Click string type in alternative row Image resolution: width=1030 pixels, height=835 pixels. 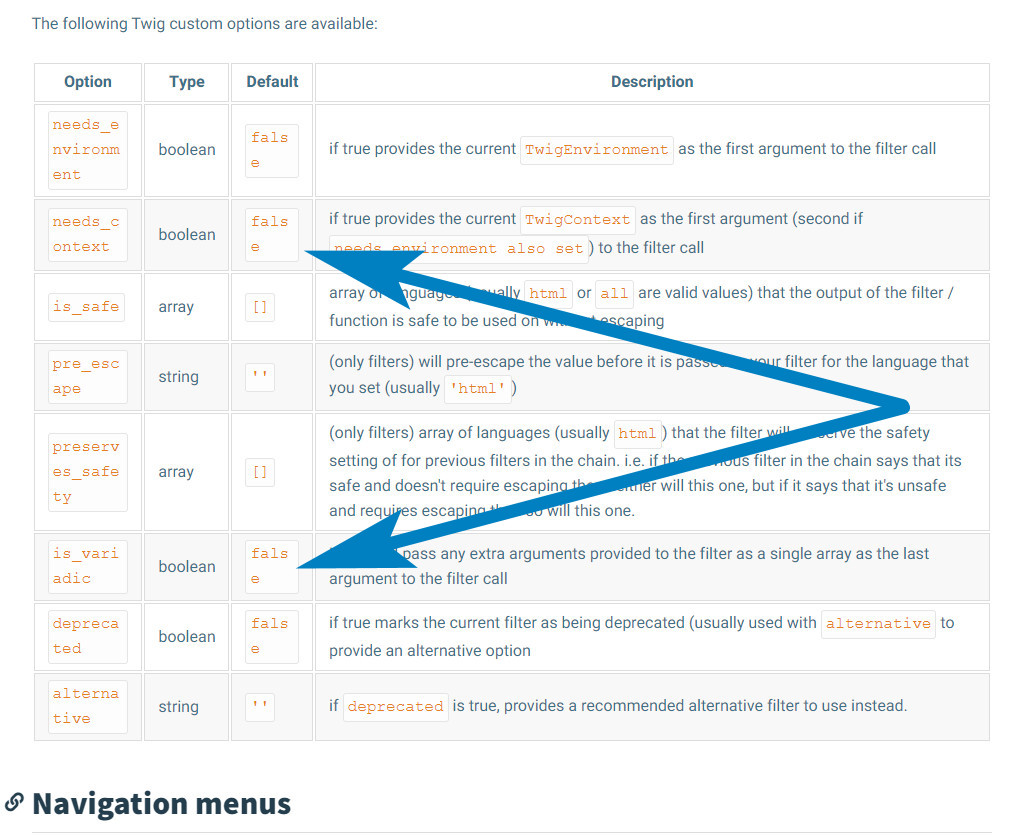click(x=178, y=707)
